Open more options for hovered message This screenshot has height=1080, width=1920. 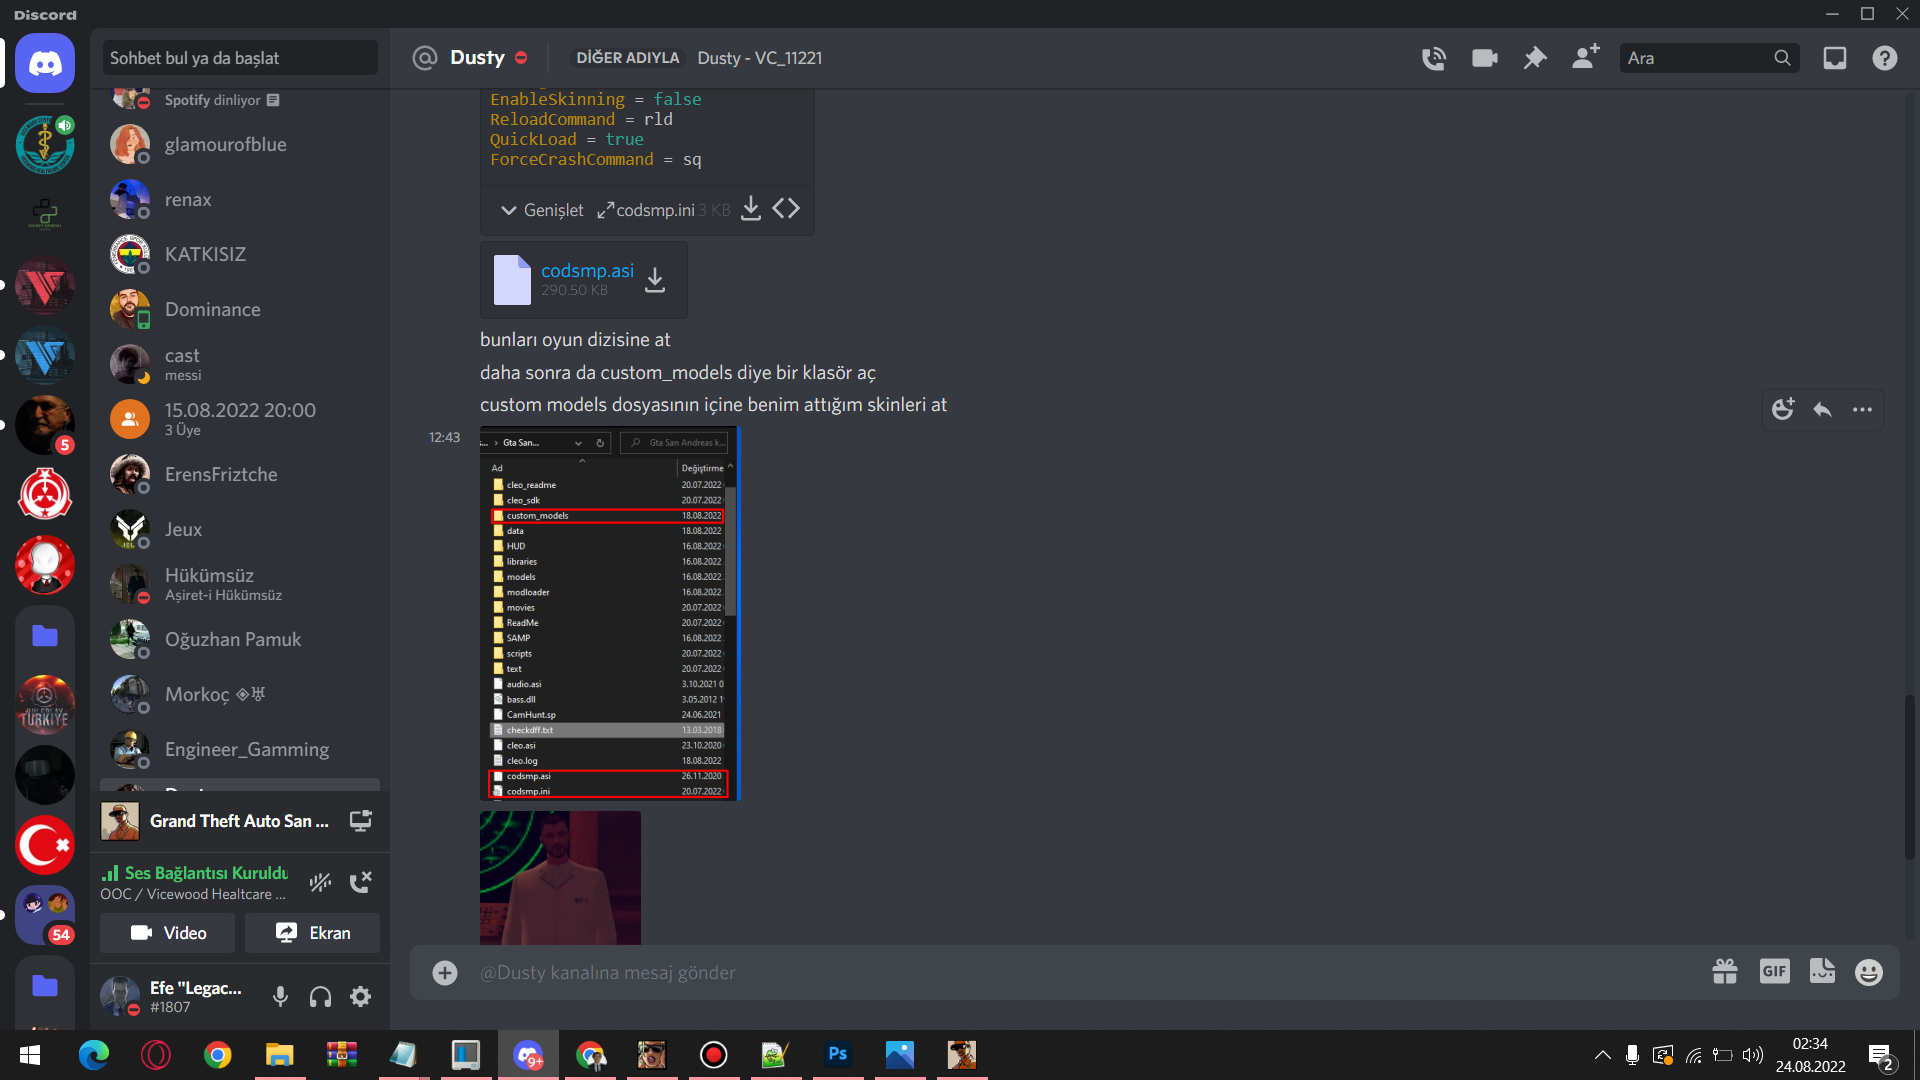point(1862,409)
